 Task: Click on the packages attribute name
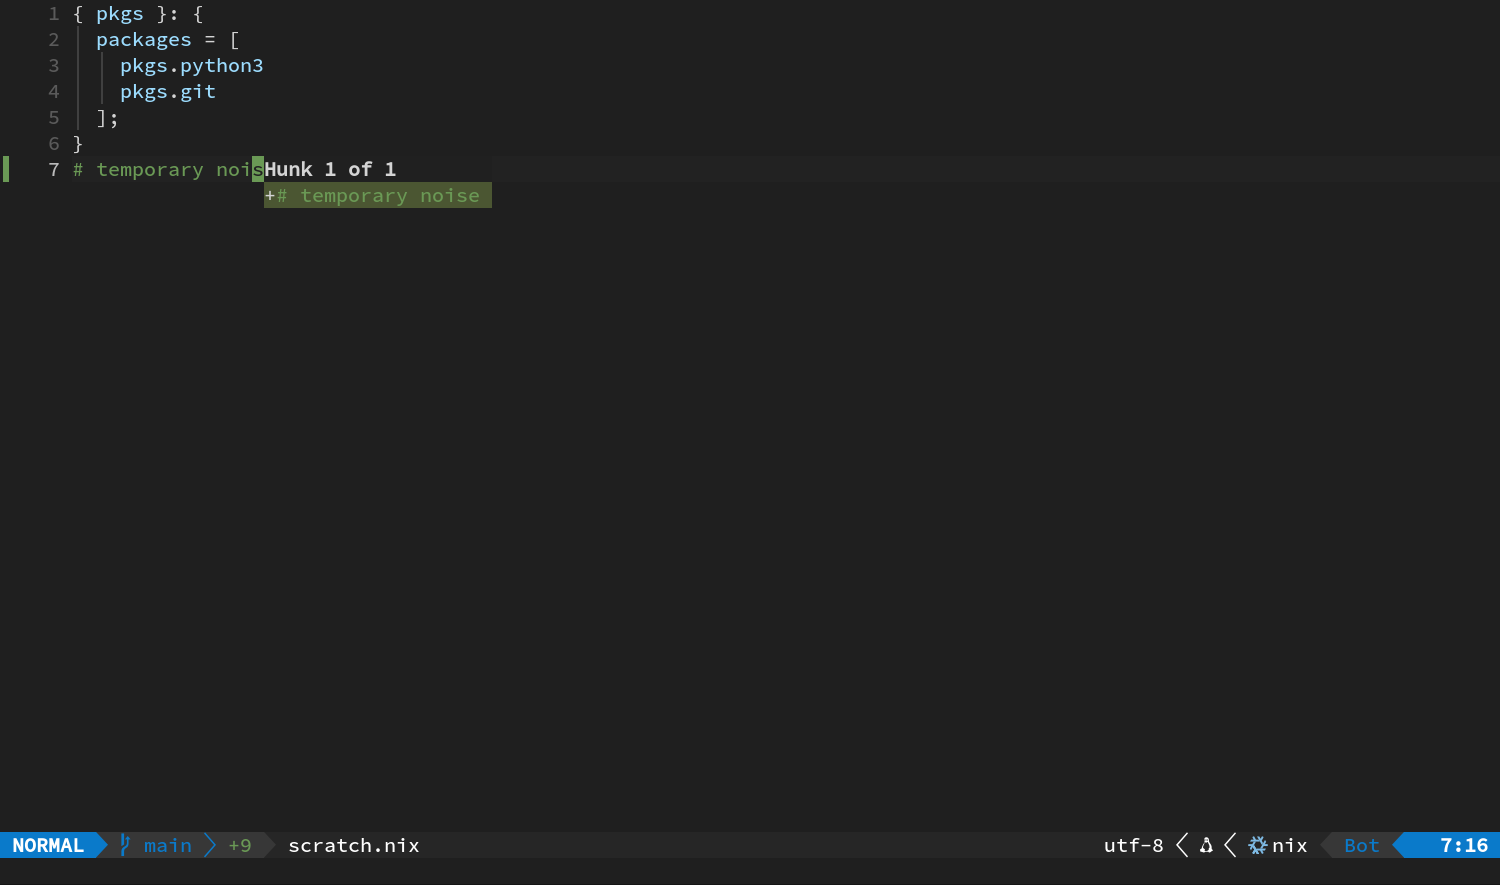[x=144, y=40]
